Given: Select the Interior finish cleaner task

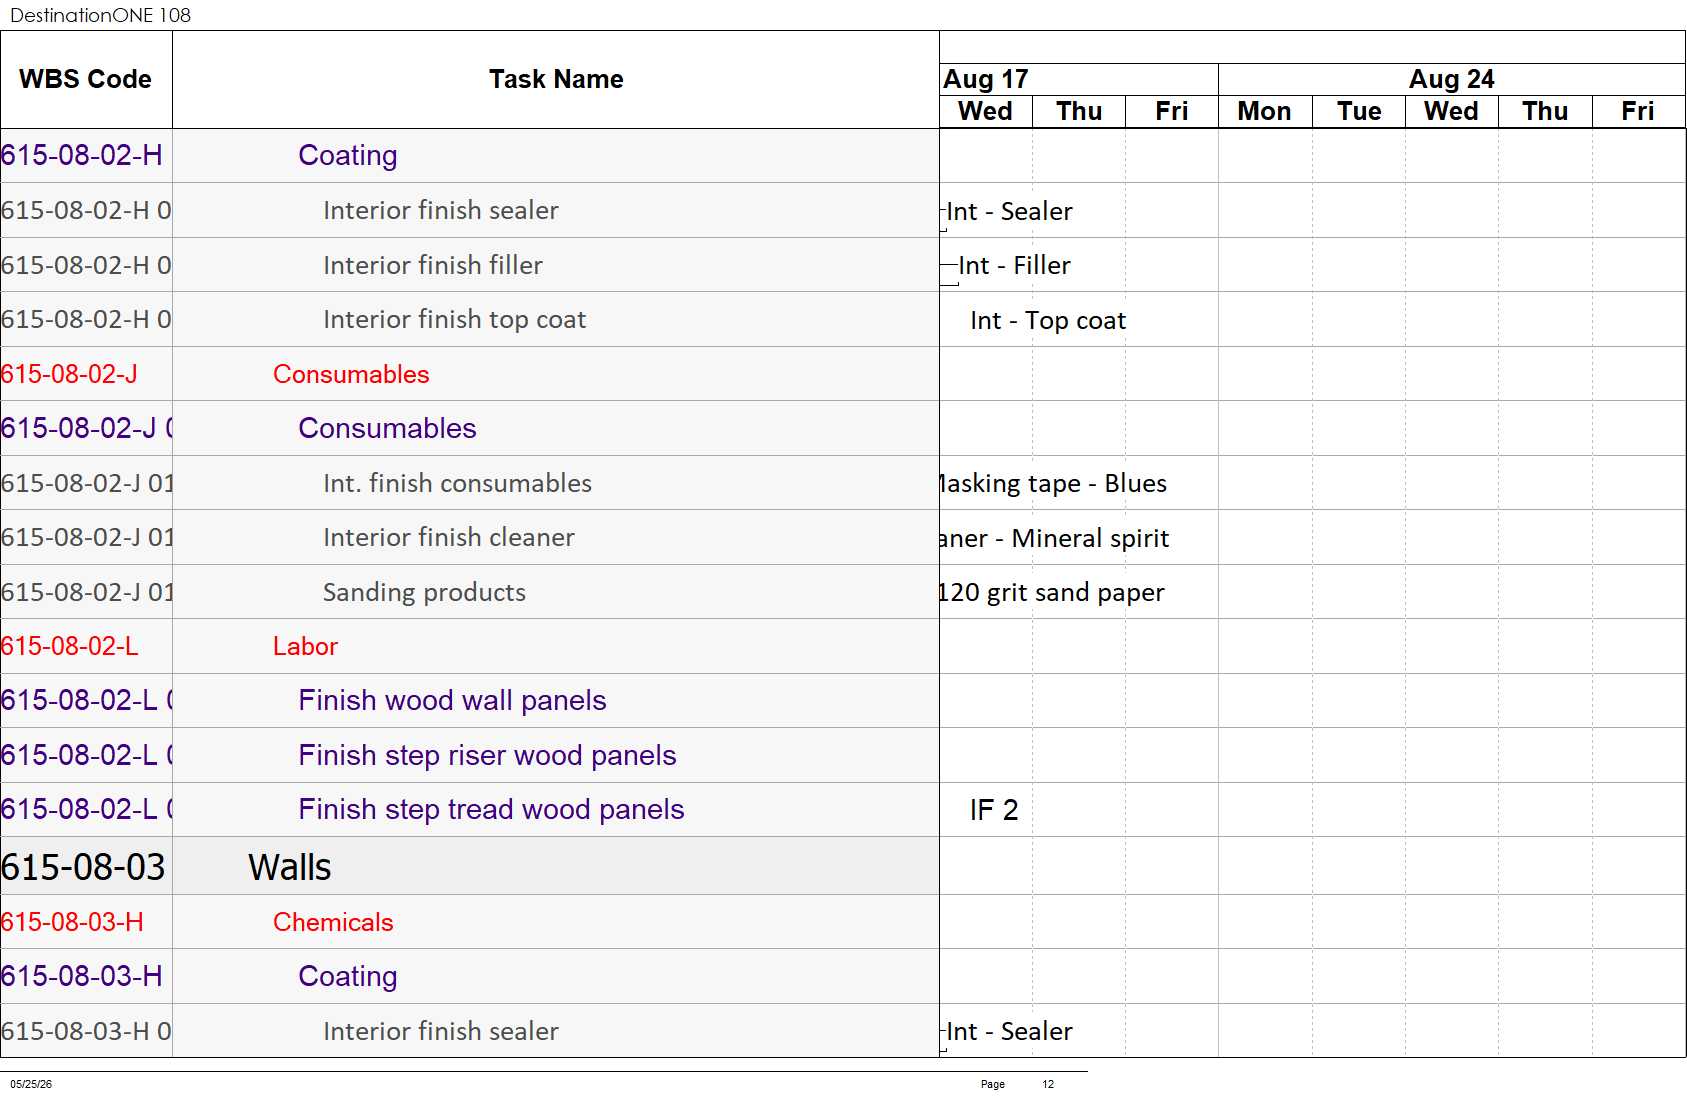Looking at the screenshot, I should point(449,537).
